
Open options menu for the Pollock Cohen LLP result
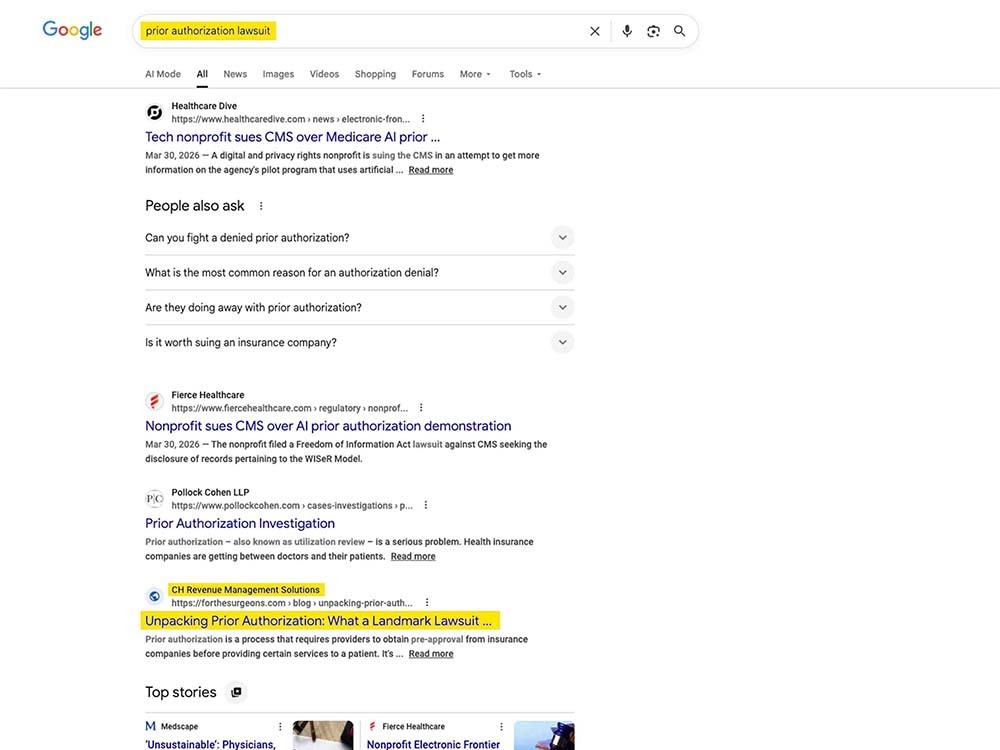pos(425,505)
